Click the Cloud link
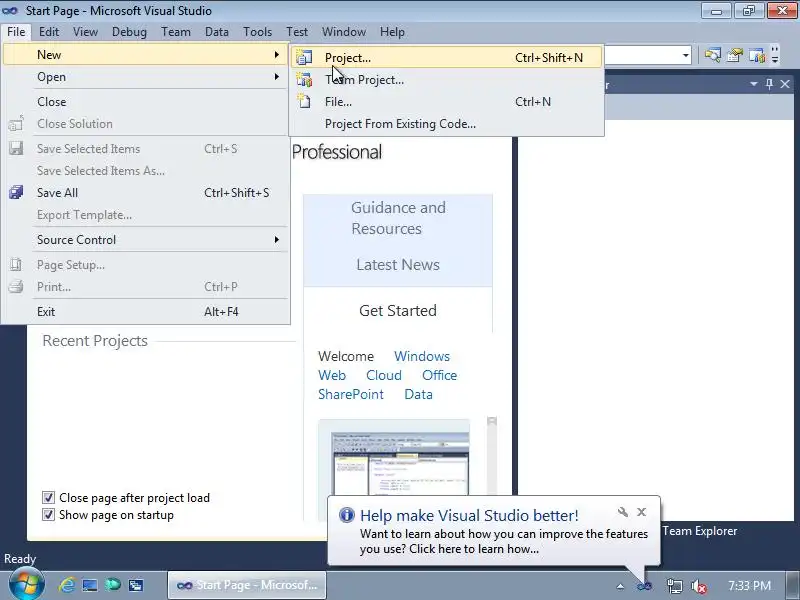The image size is (800, 600). (x=384, y=376)
